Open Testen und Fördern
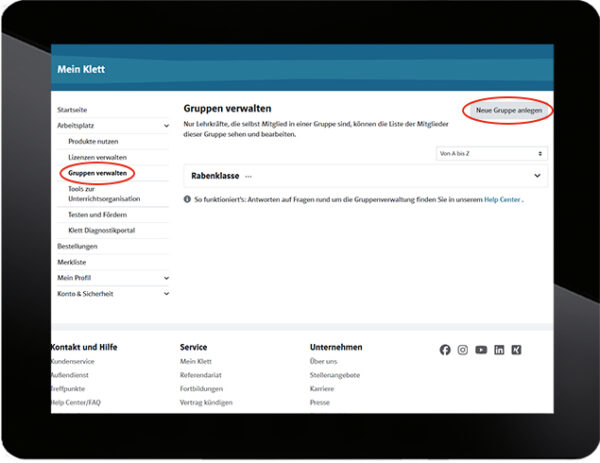Image resolution: width=600 pixels, height=463 pixels. click(97, 215)
